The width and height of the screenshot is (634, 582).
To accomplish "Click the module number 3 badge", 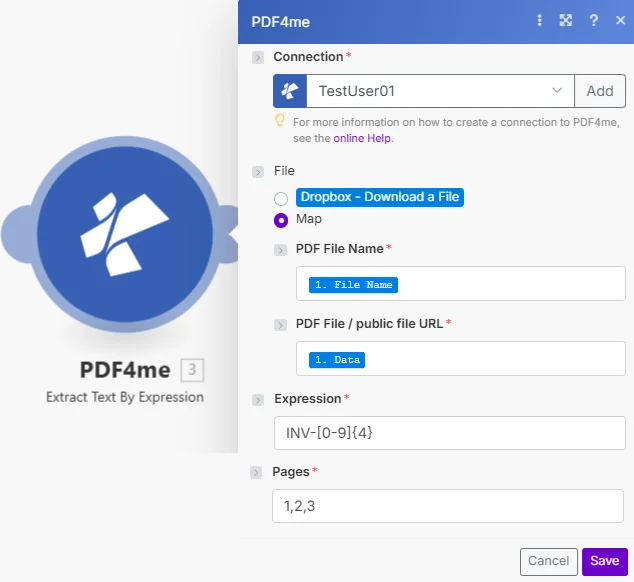I will pos(192,370).
